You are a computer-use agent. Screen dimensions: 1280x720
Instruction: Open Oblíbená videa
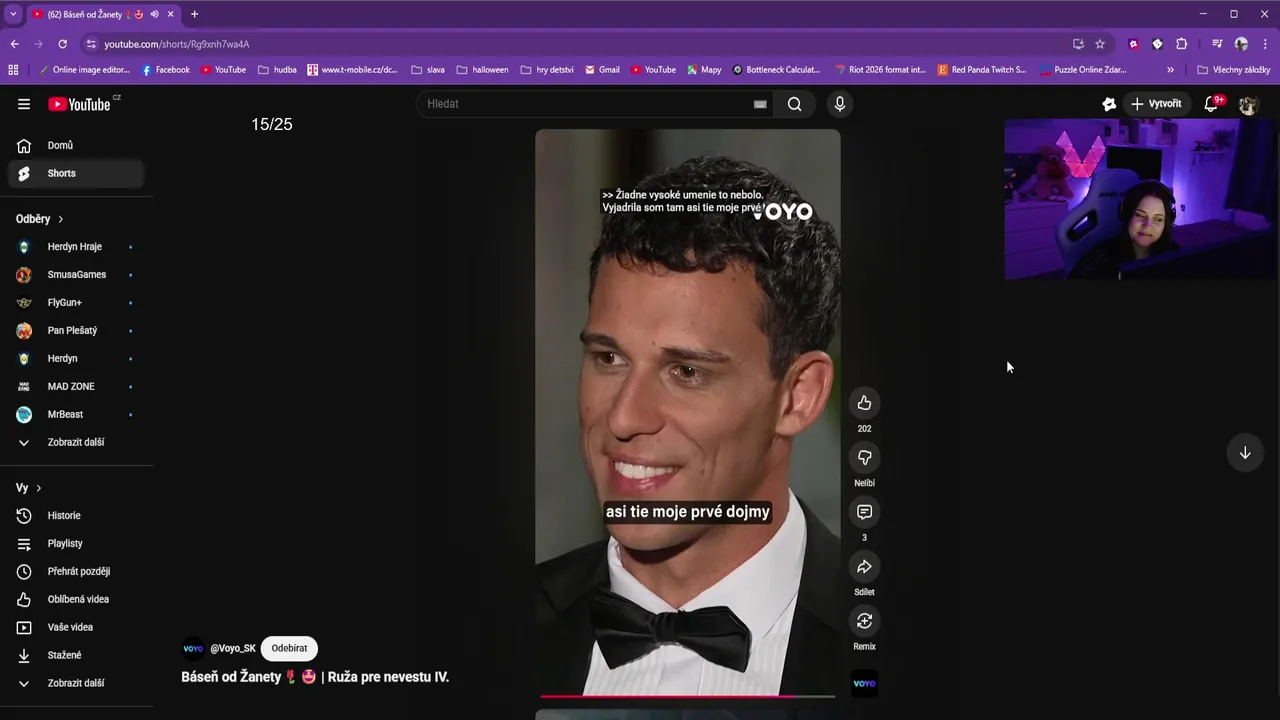(76, 600)
